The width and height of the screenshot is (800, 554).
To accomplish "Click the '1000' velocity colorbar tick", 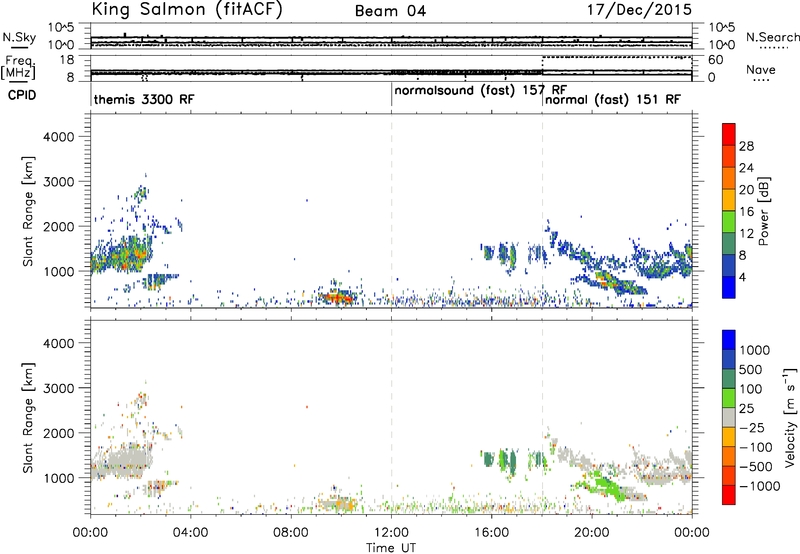I will (754, 350).
